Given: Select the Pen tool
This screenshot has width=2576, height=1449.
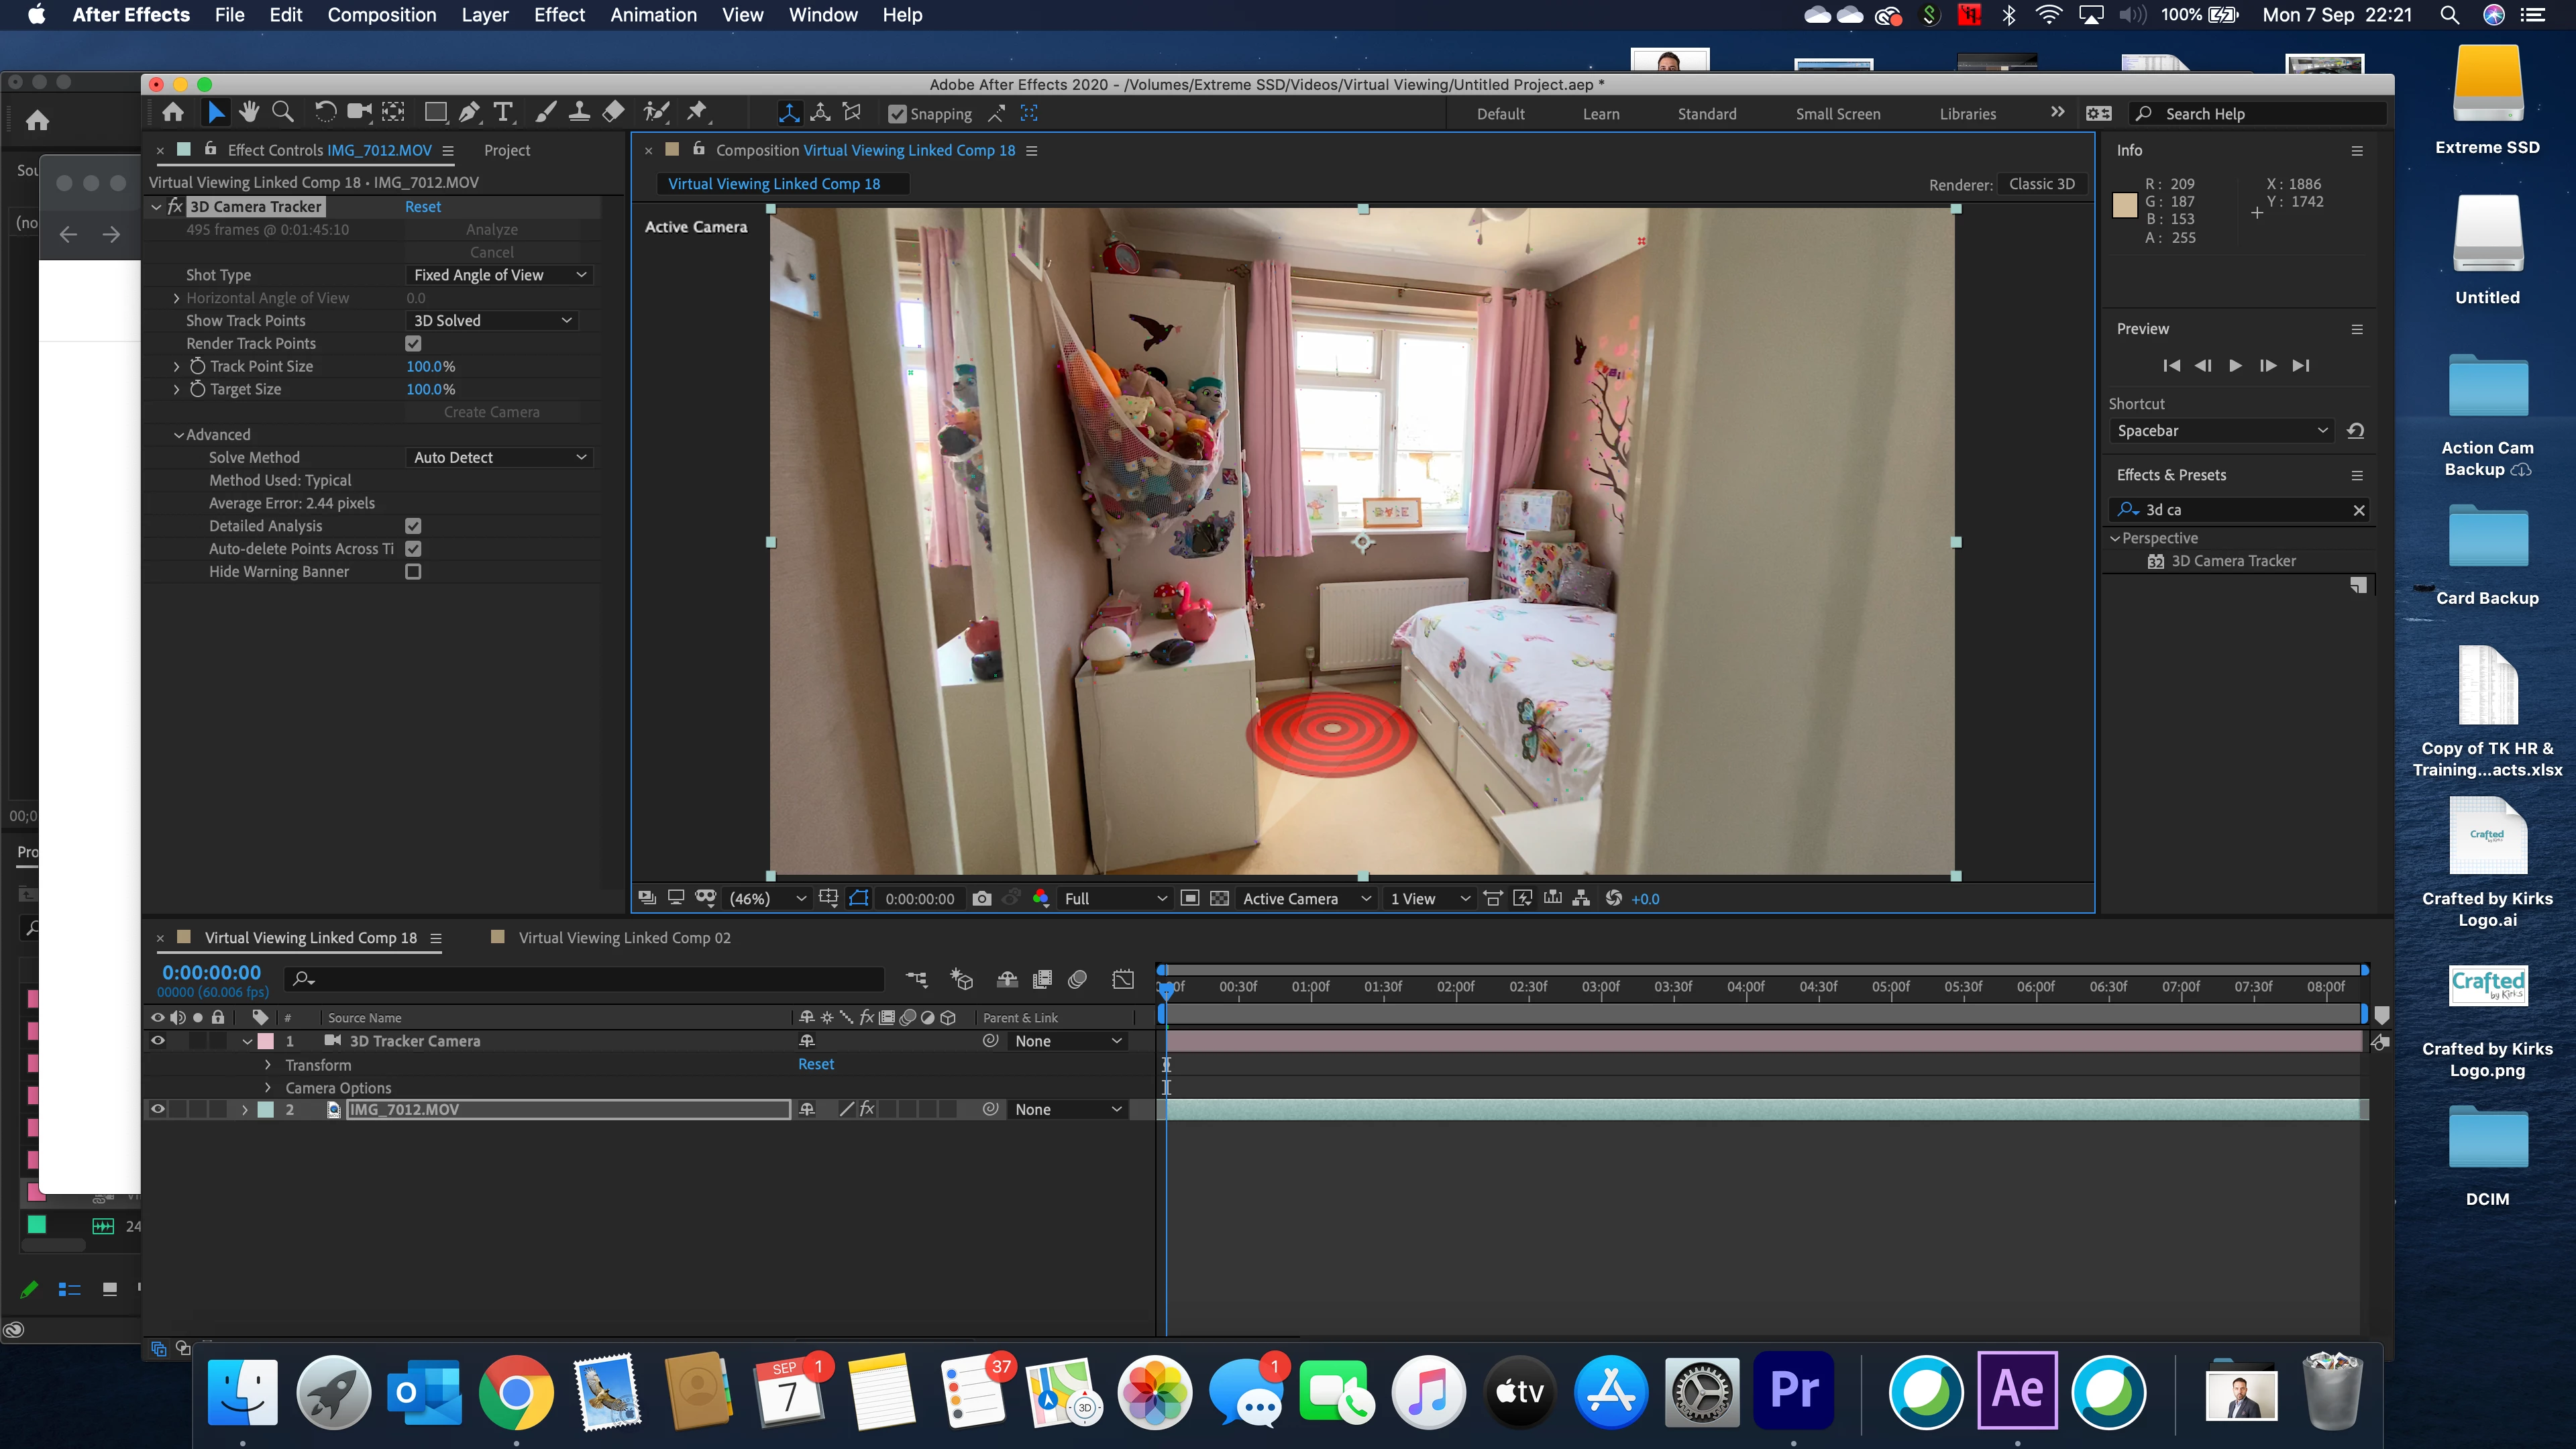Looking at the screenshot, I should point(469,113).
